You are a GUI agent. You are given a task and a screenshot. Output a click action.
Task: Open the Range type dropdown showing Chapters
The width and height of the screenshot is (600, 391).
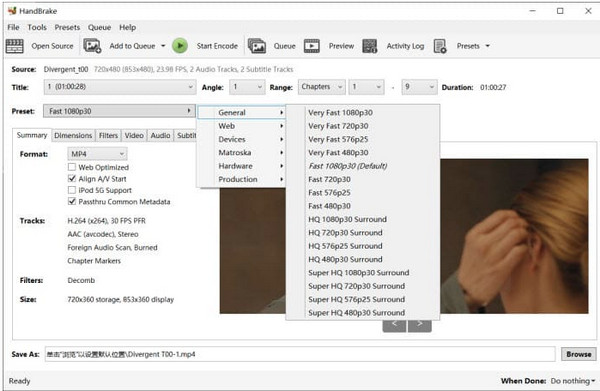321,87
